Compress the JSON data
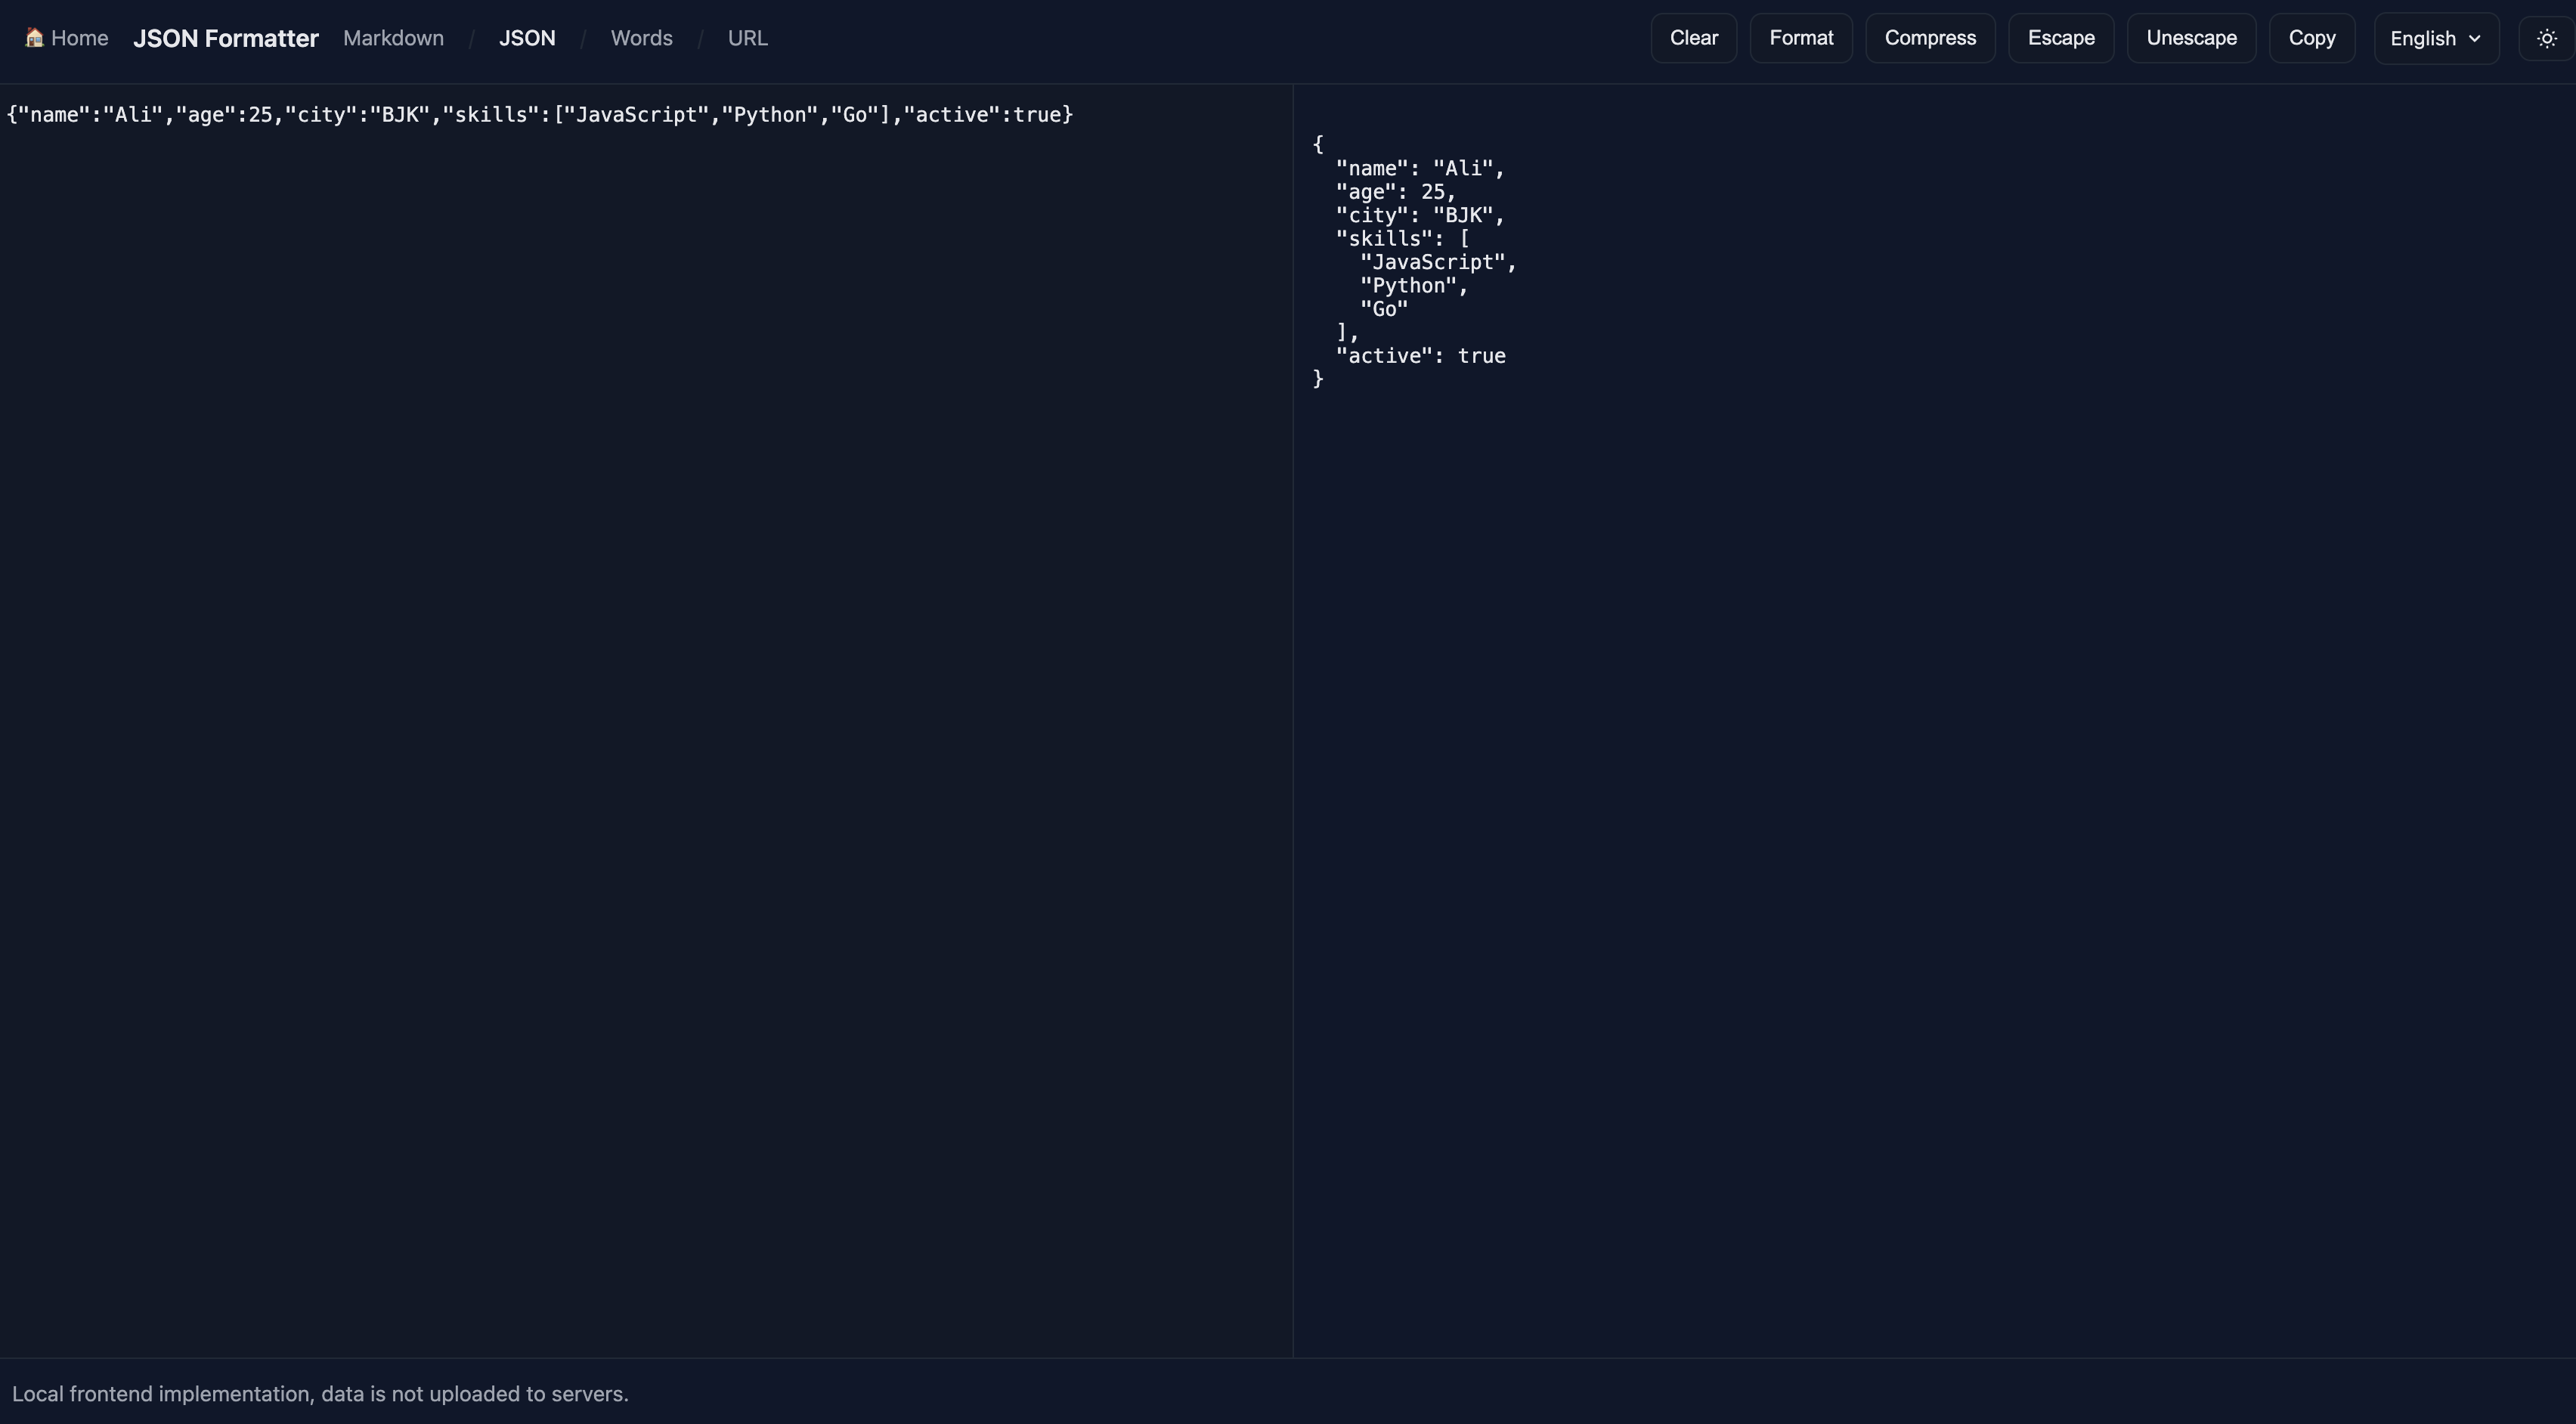 pyautogui.click(x=1929, y=37)
